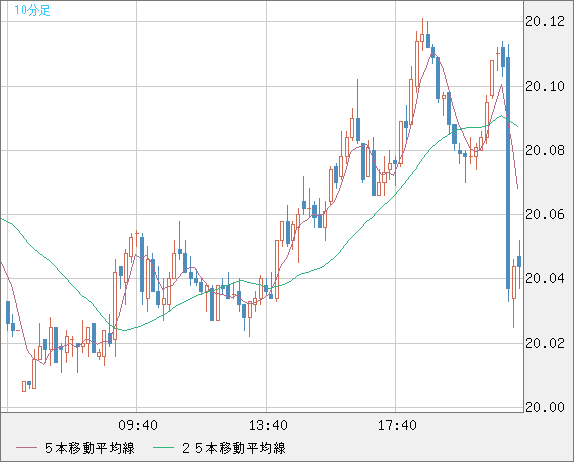The width and height of the screenshot is (574, 462).
Task: Click the 20.10 price axis label
Action: 545,86
